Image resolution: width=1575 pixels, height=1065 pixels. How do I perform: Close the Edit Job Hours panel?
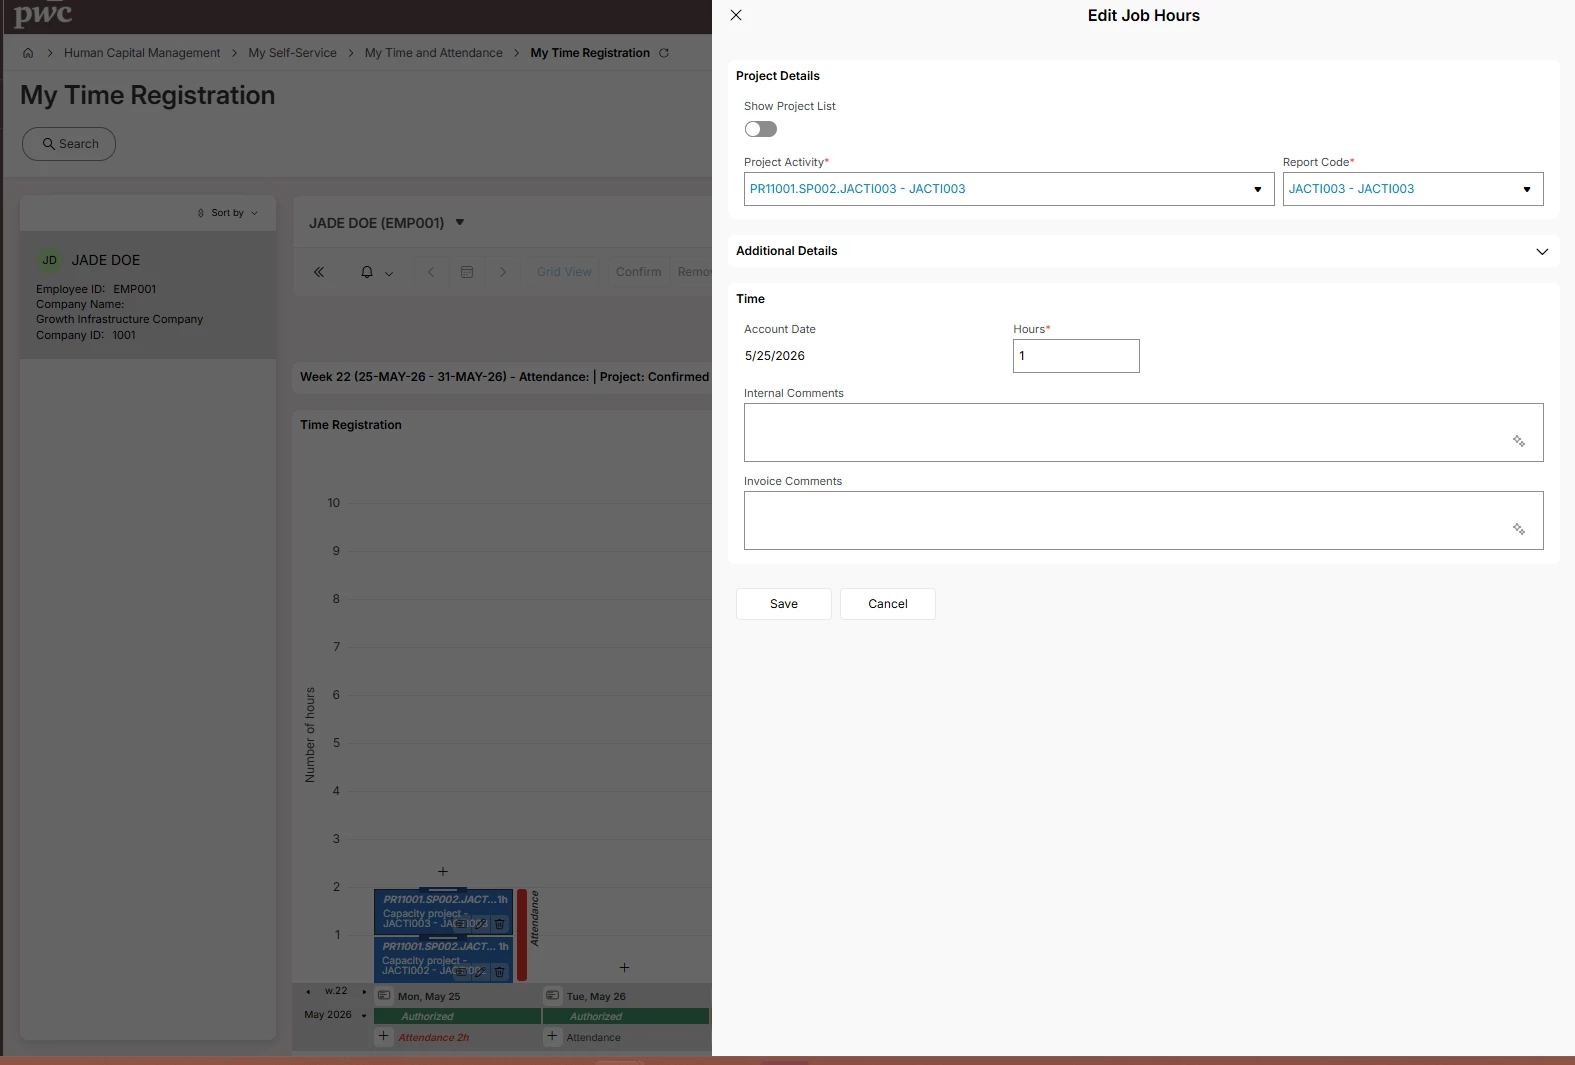click(736, 15)
